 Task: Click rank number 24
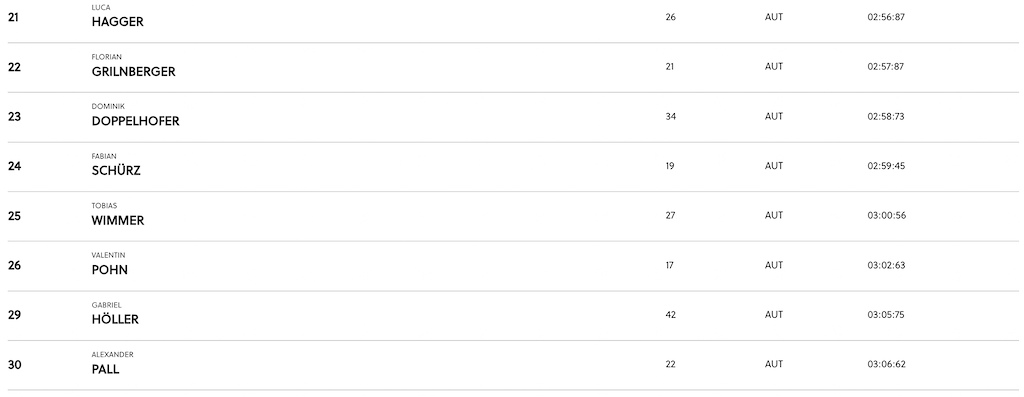(14, 167)
